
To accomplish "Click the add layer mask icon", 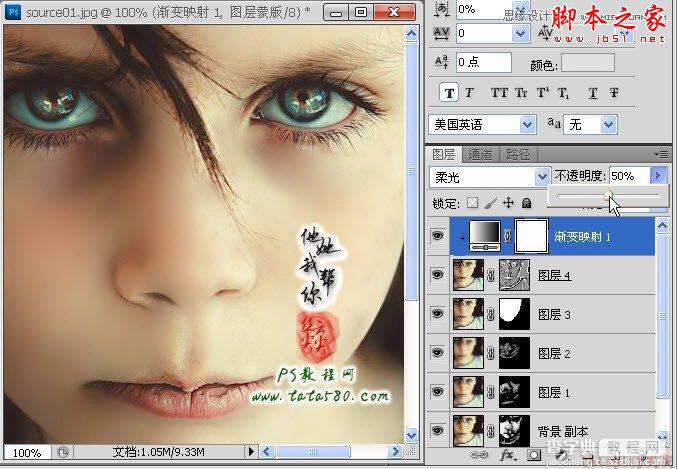I will (x=534, y=455).
